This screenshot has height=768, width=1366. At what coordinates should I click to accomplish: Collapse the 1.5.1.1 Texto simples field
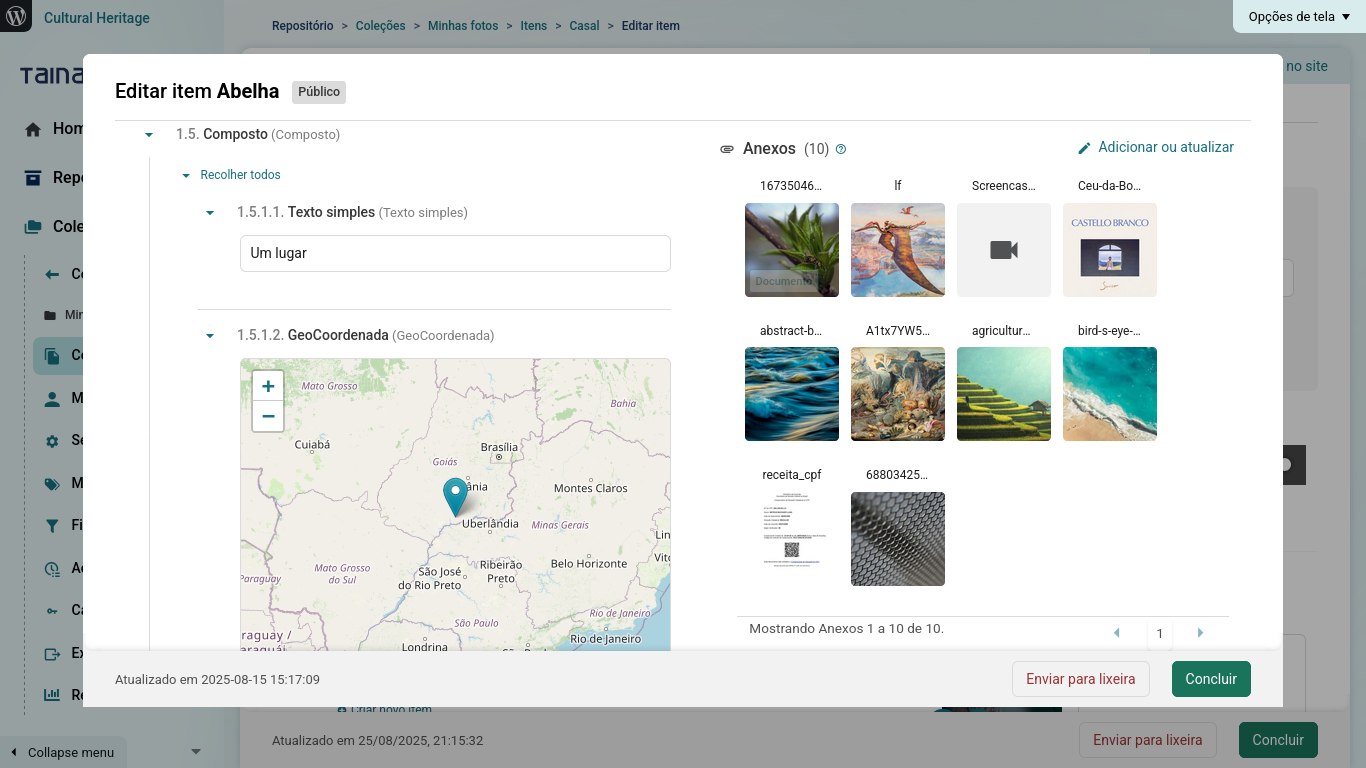coord(209,212)
